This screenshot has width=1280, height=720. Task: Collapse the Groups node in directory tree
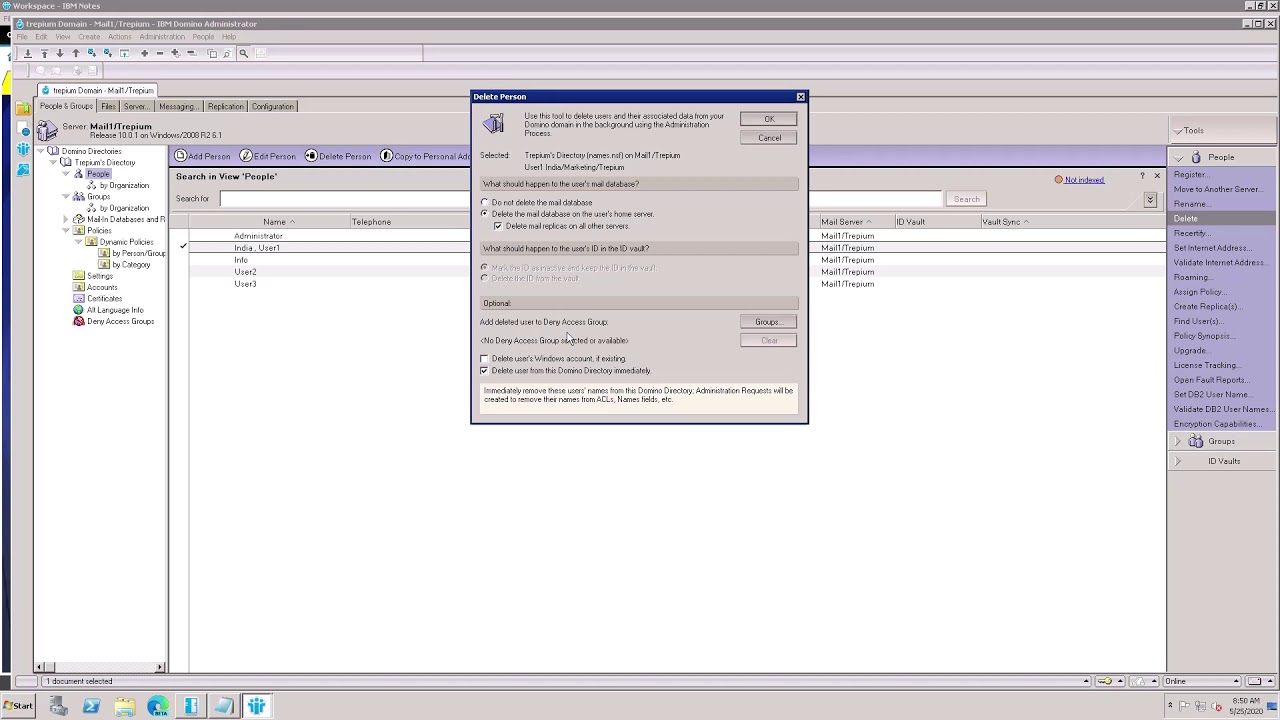coord(66,197)
